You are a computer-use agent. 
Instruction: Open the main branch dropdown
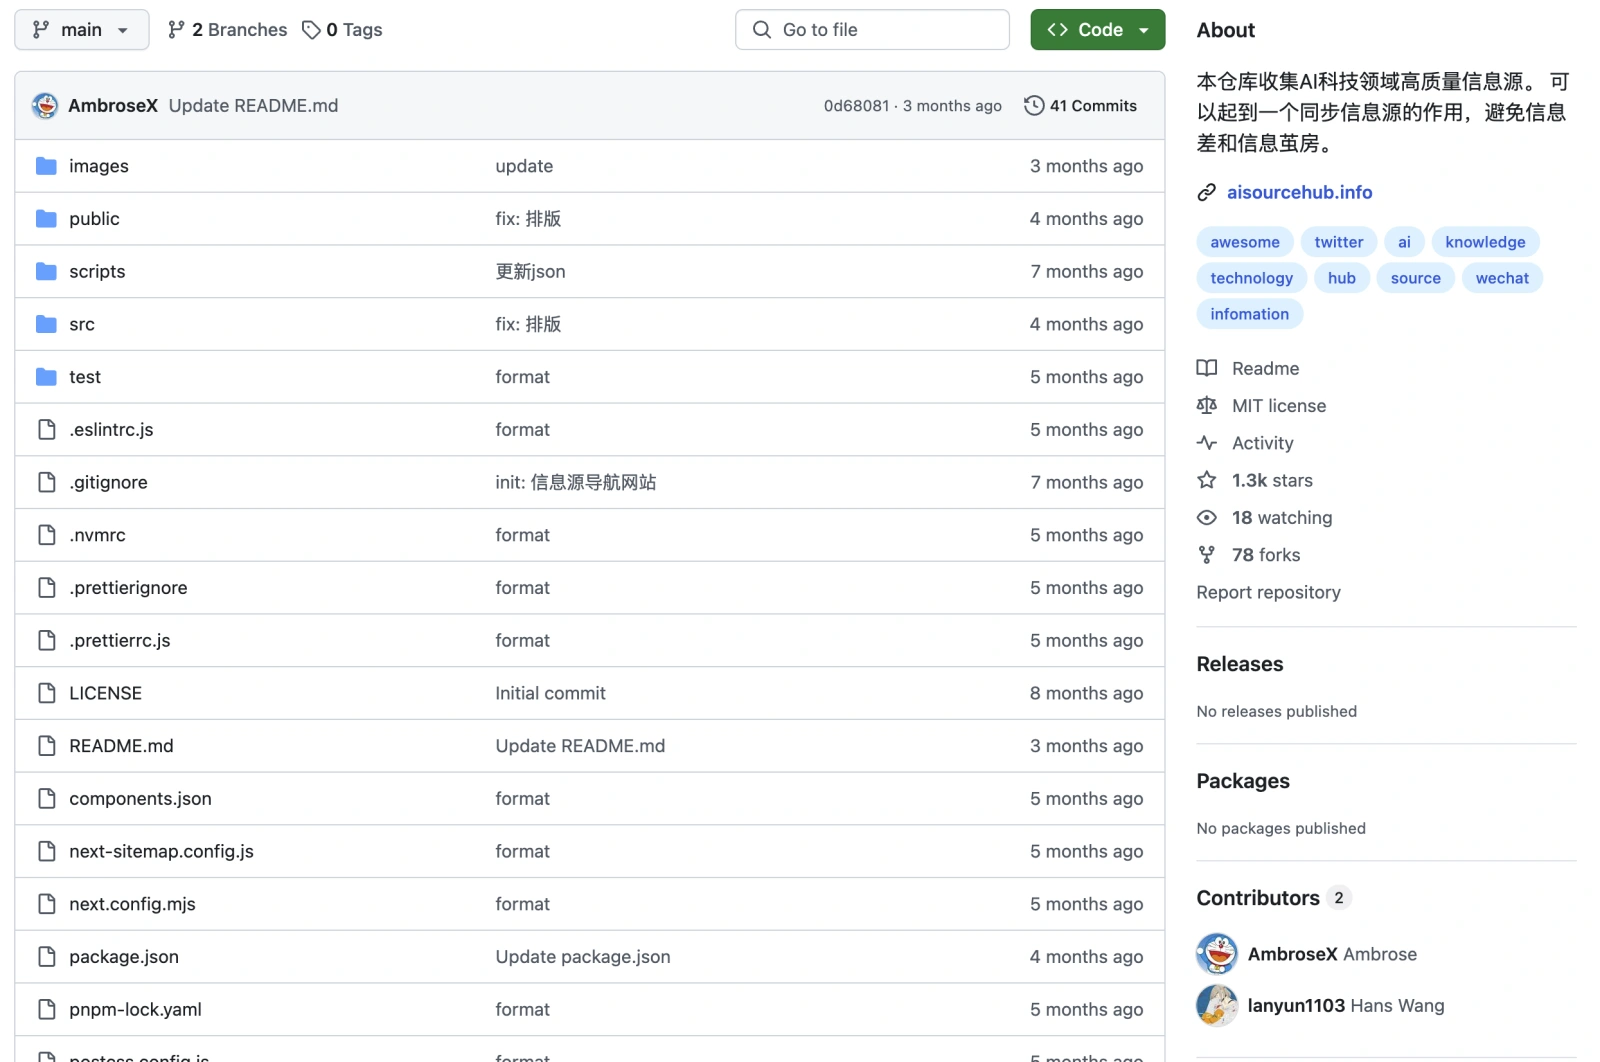click(x=81, y=30)
